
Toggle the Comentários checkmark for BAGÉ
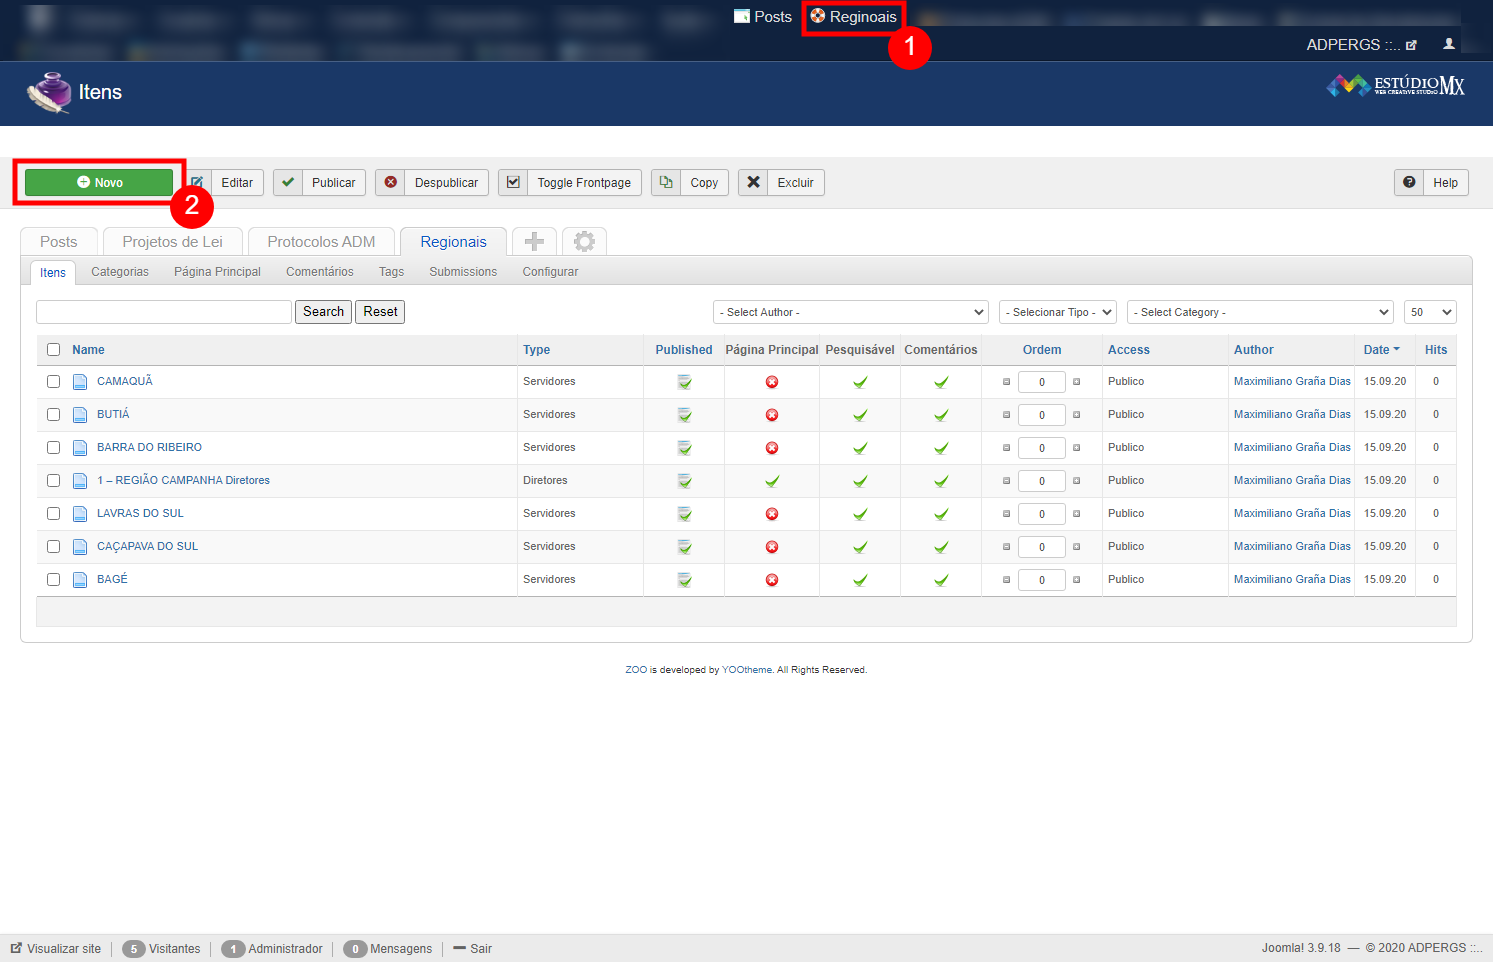pyautogui.click(x=940, y=580)
